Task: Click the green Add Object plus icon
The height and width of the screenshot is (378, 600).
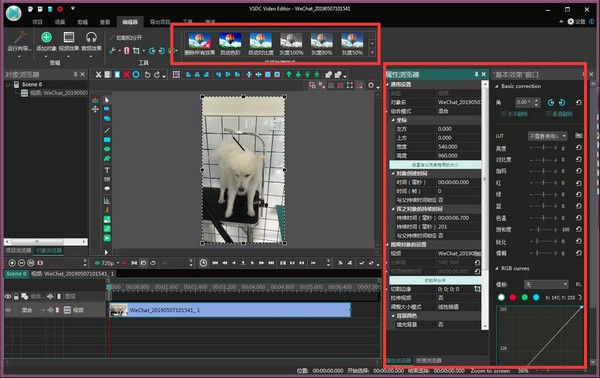Action: tap(46, 37)
